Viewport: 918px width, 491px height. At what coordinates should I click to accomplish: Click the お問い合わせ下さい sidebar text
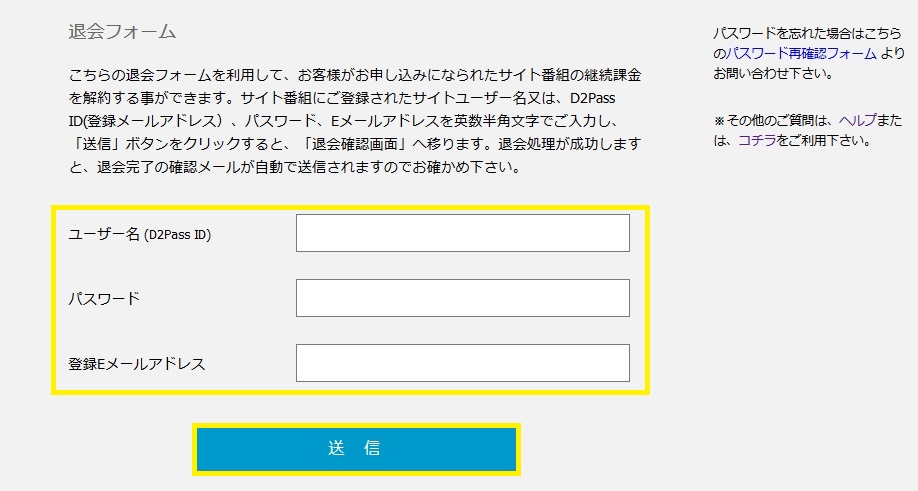tap(773, 74)
